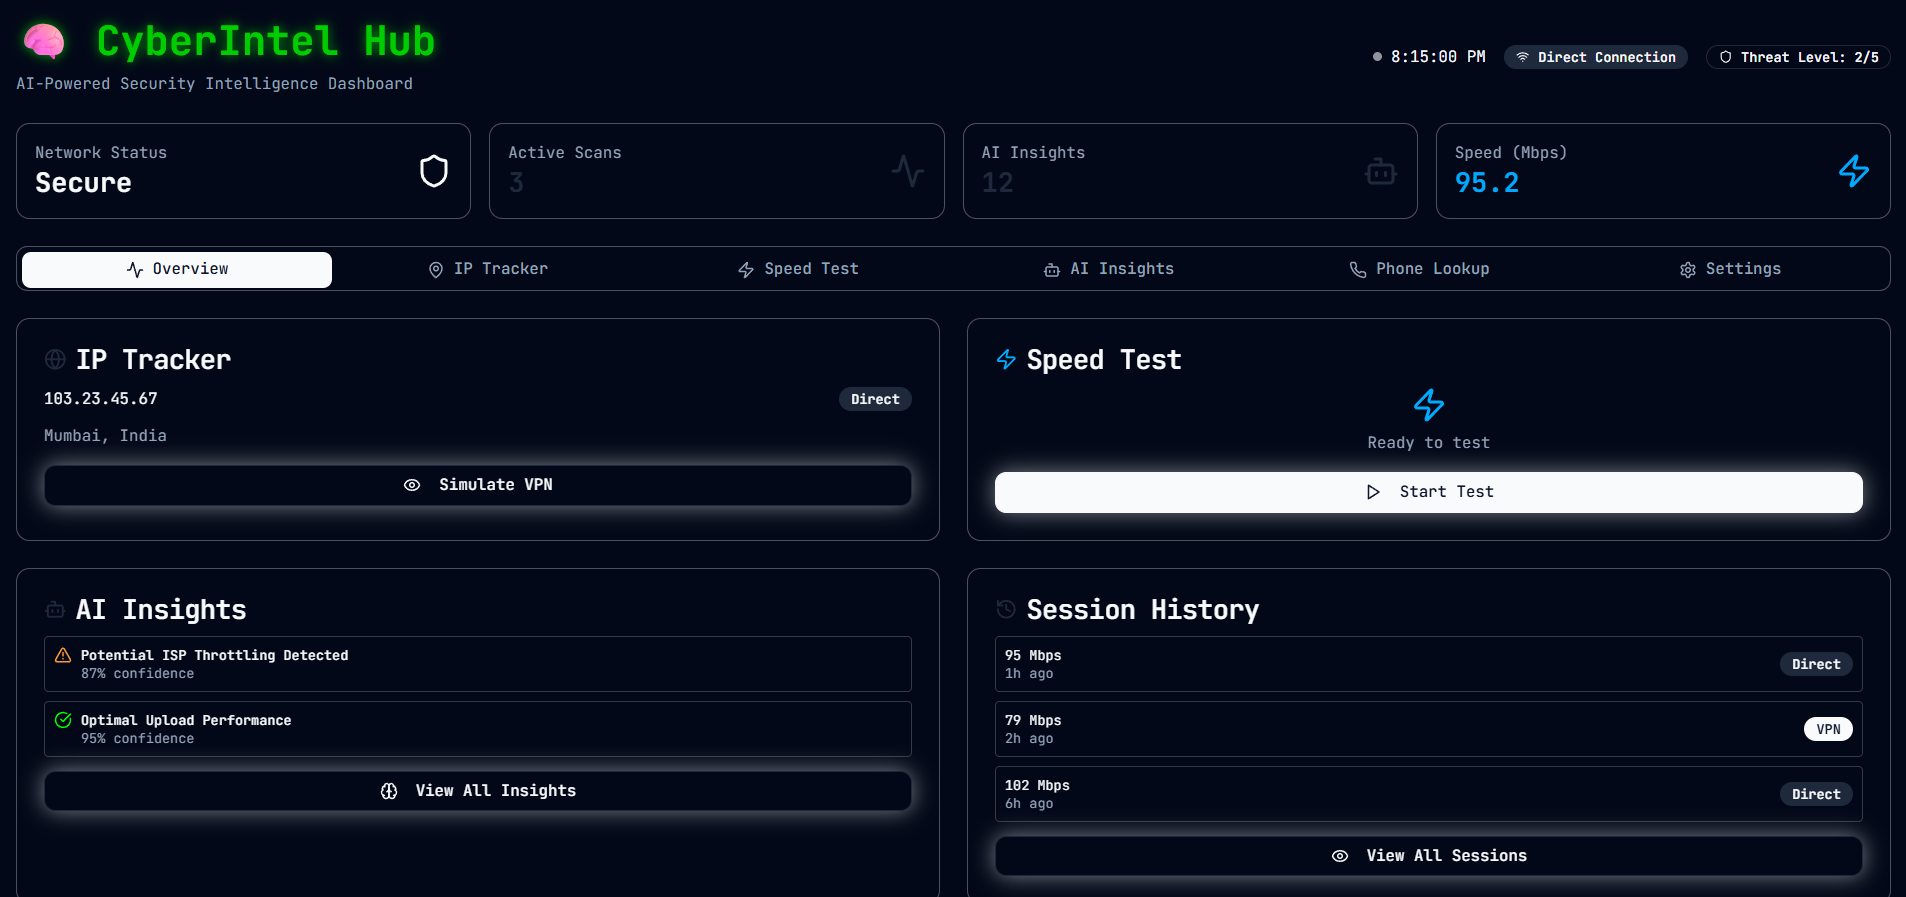Screen dimensions: 1906x897
Task: Click View All Sessions button
Action: click(1428, 856)
